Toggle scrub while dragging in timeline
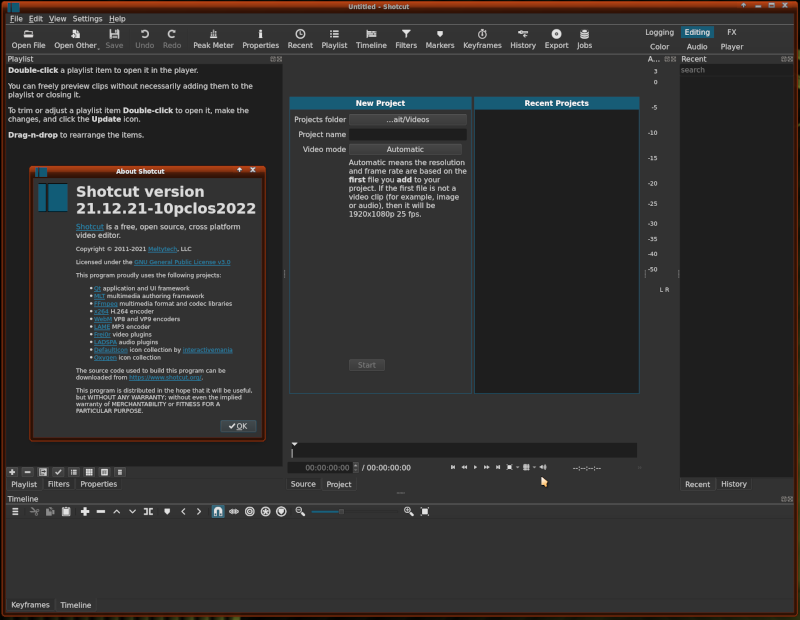The height and width of the screenshot is (620, 800). [234, 511]
